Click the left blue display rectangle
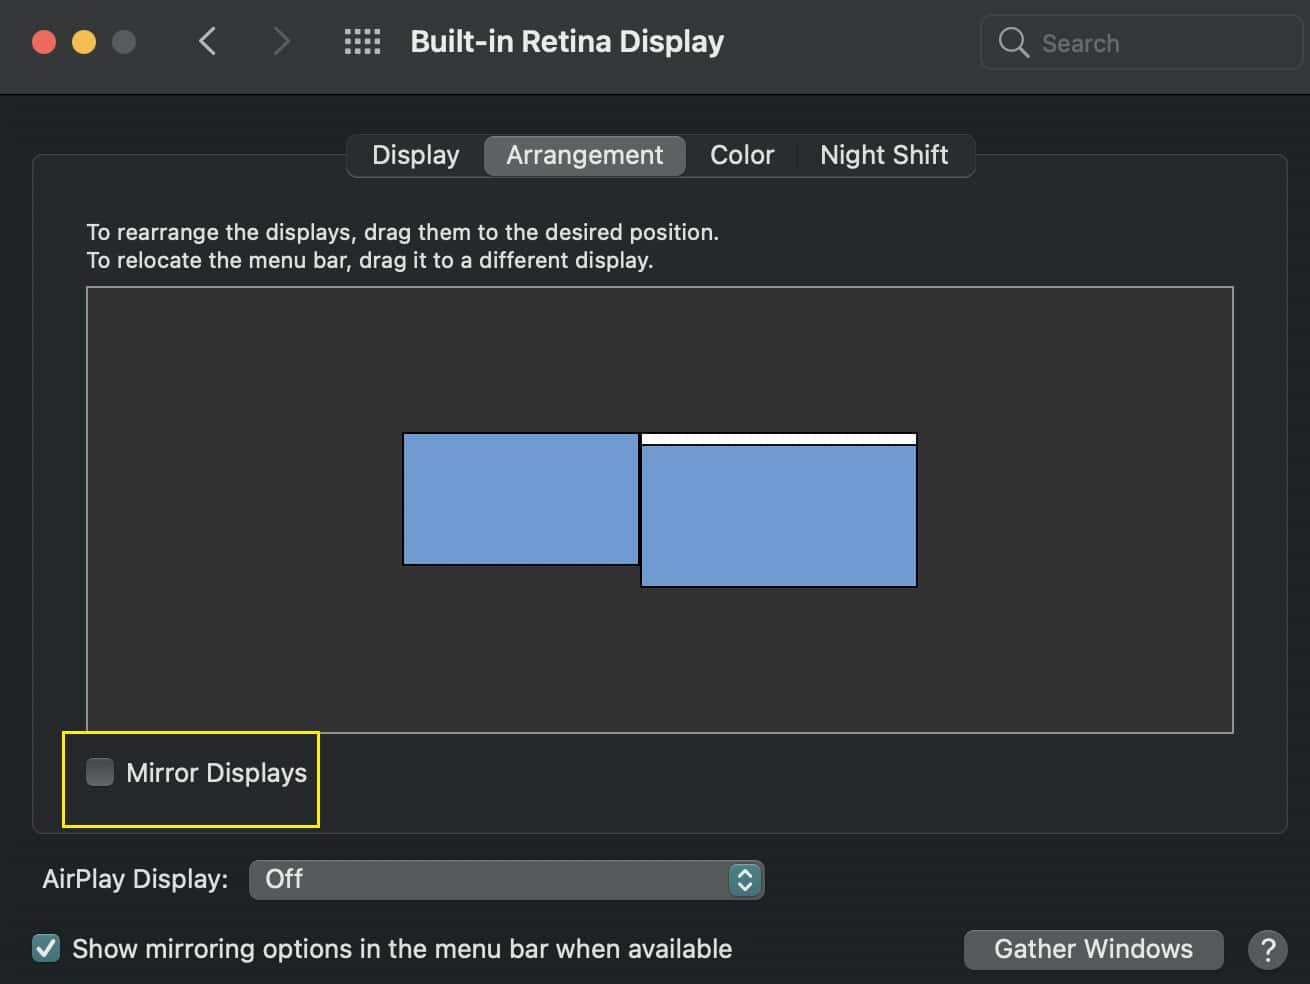The height and width of the screenshot is (984, 1310). [x=520, y=498]
